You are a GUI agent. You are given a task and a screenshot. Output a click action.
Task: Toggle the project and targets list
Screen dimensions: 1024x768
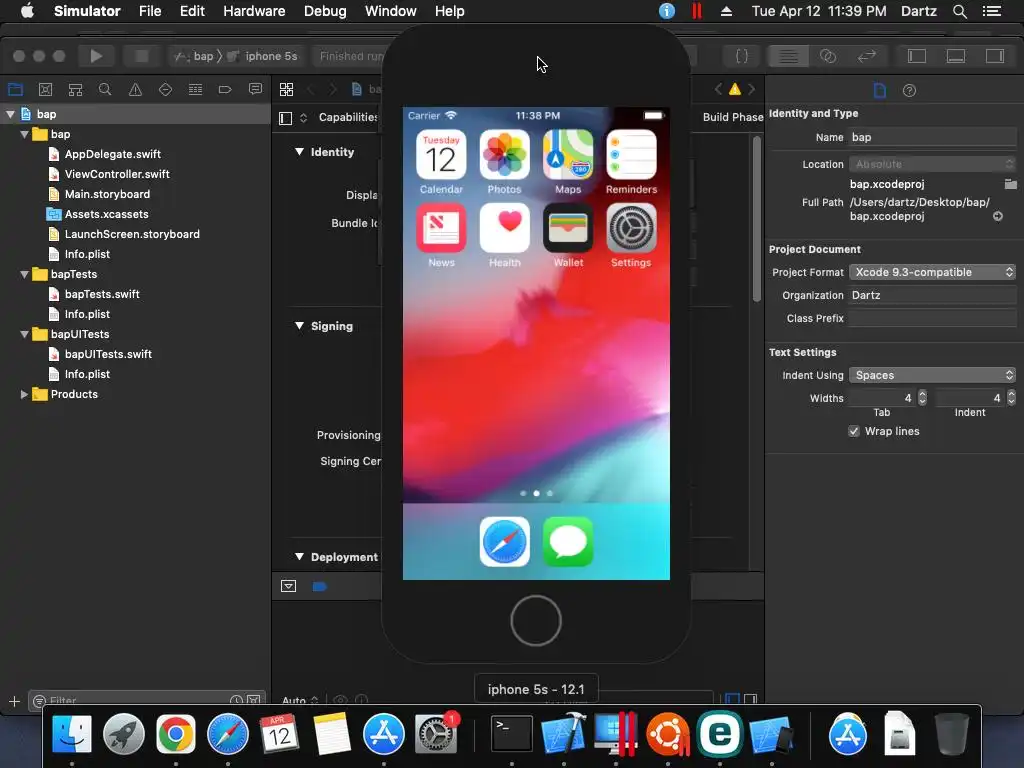coord(285,118)
